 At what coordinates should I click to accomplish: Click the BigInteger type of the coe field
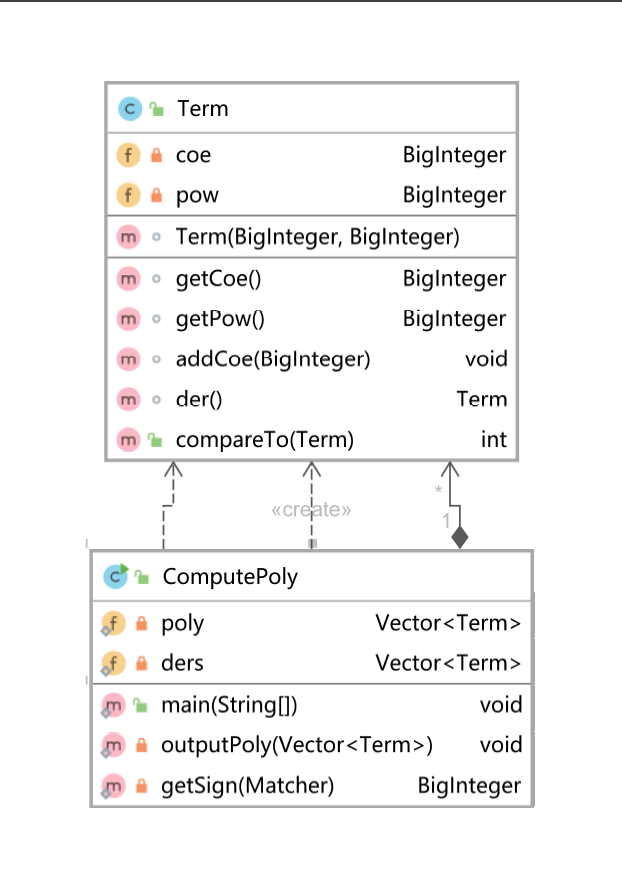tap(454, 156)
